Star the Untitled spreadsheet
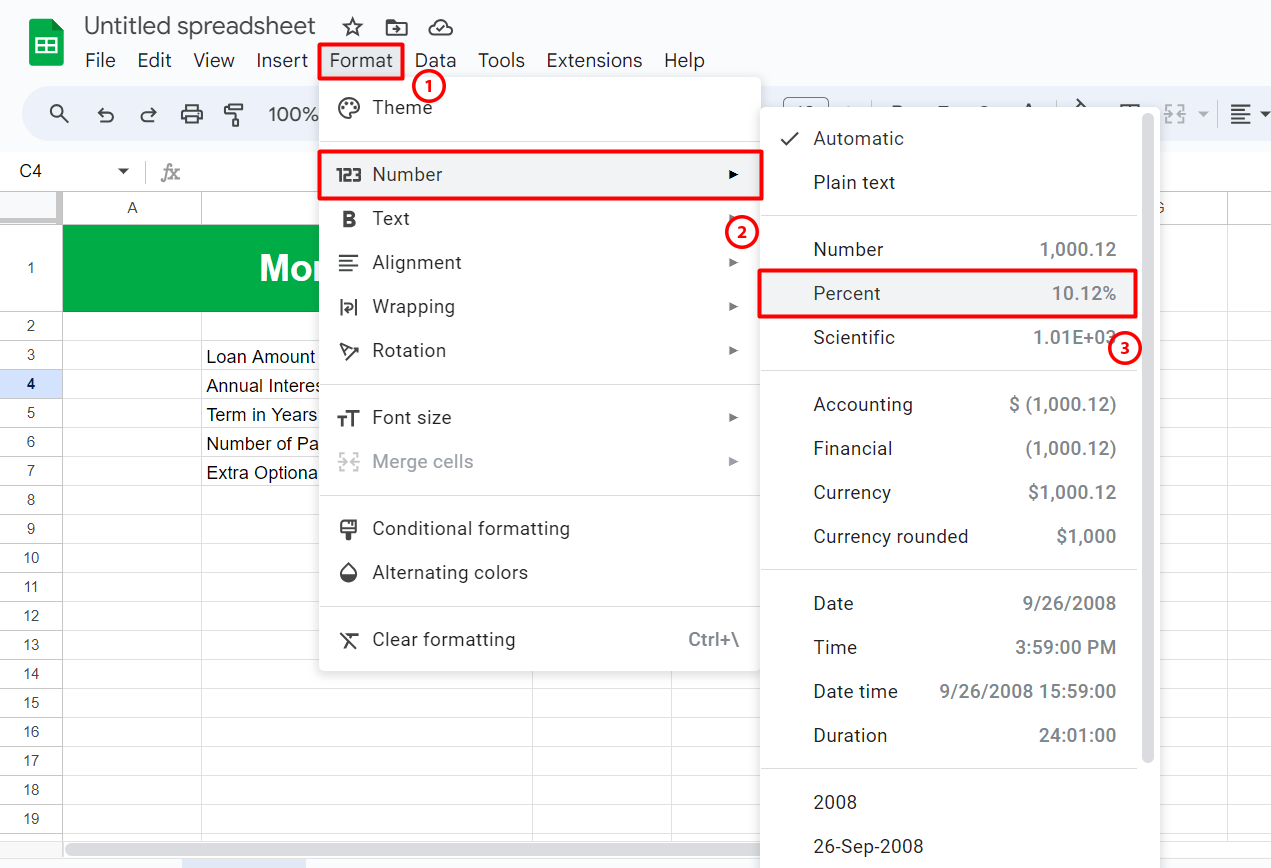1271x868 pixels. [x=352, y=28]
